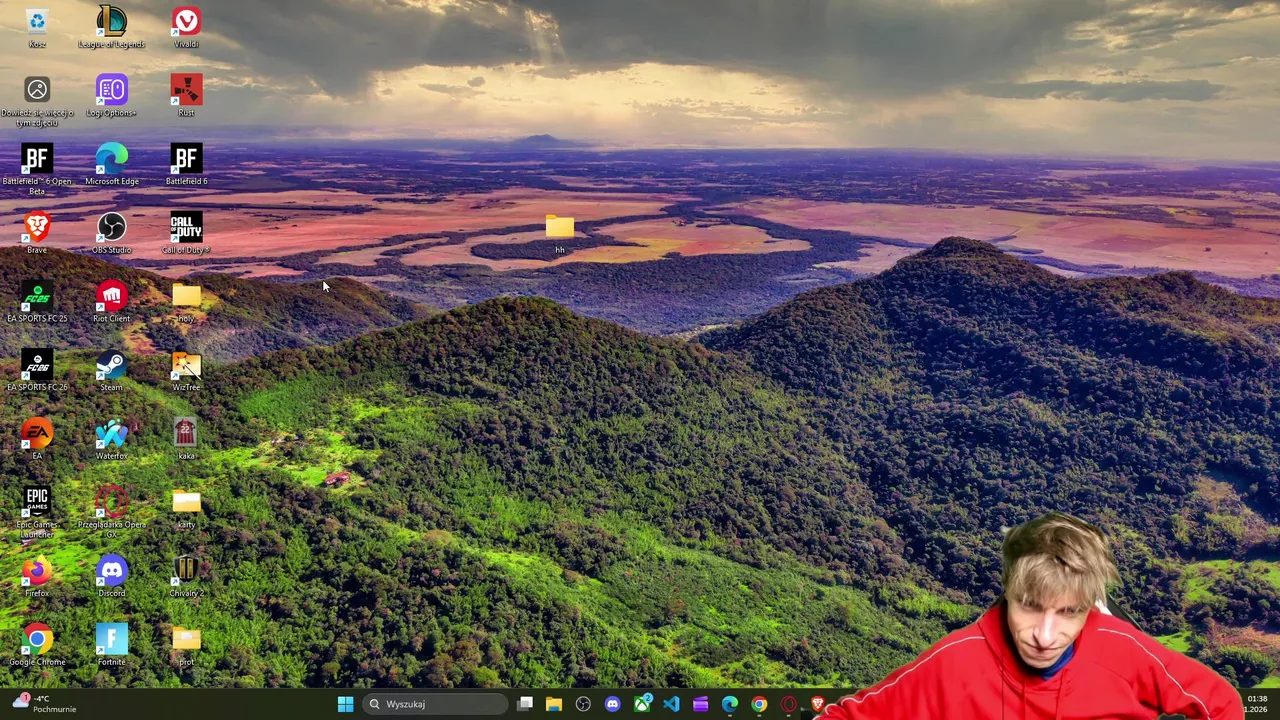The image size is (1280, 720).
Task: Open Google Chrome from the taskbar
Action: point(759,704)
